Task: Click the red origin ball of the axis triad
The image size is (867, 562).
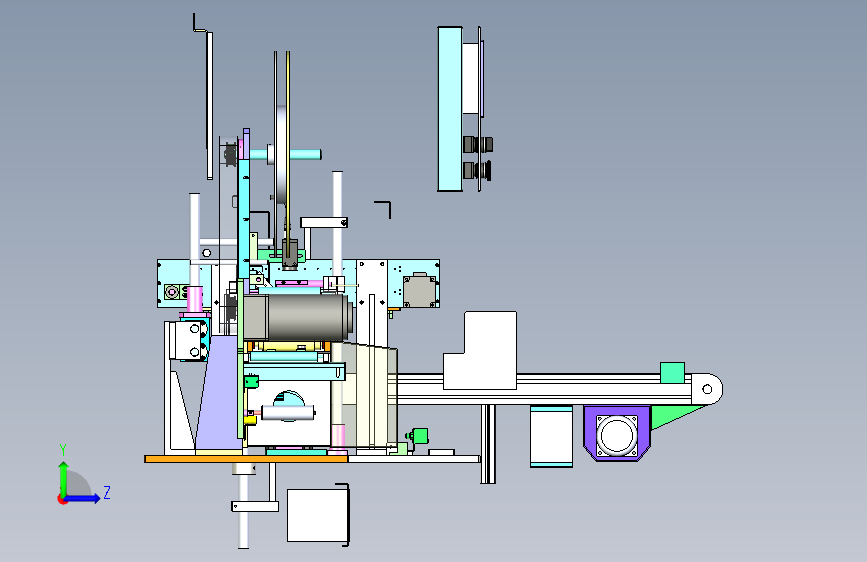Action: pyautogui.click(x=62, y=499)
